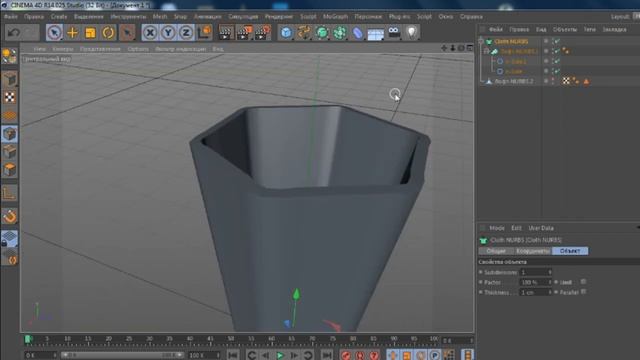Screen dimensions: 640x360
Task: Enable Axis mode icon
Action: [9, 193]
